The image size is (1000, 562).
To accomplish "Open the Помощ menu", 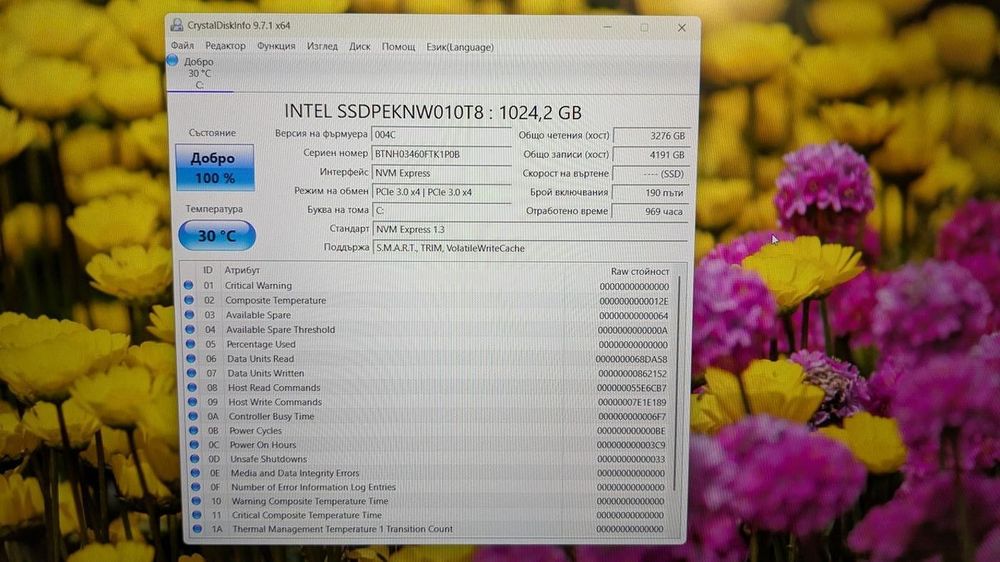I will (399, 47).
